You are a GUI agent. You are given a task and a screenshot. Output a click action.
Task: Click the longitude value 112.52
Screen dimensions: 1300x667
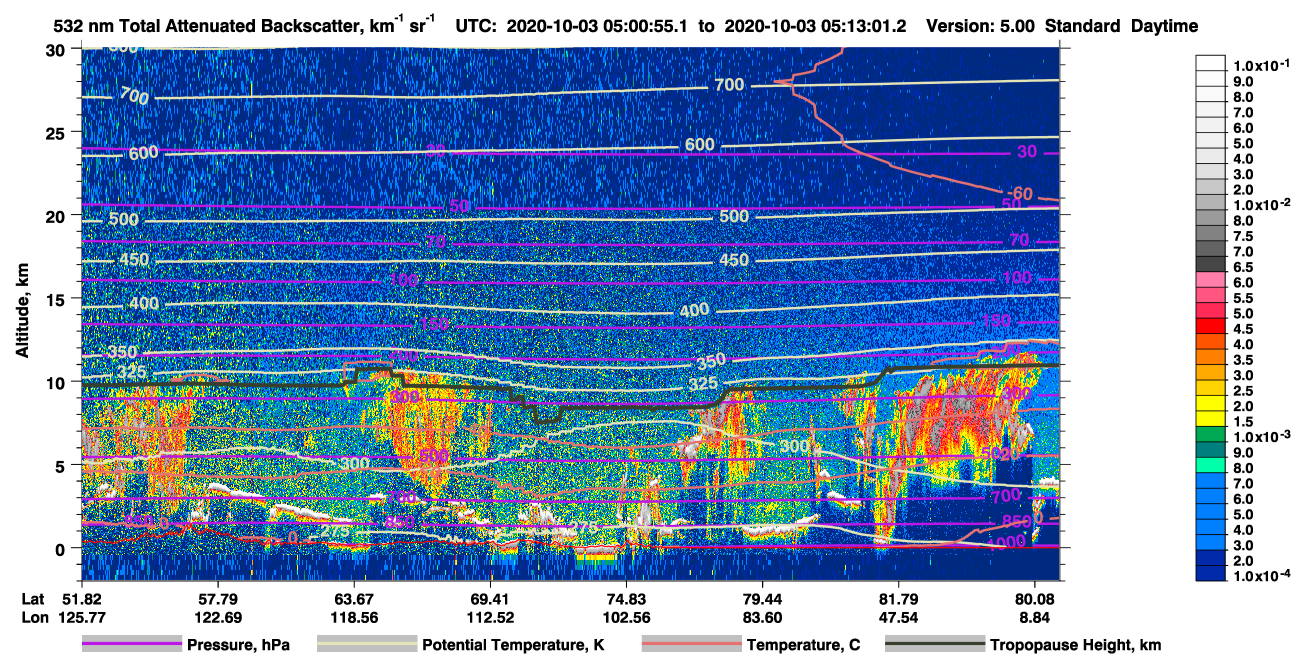(489, 616)
